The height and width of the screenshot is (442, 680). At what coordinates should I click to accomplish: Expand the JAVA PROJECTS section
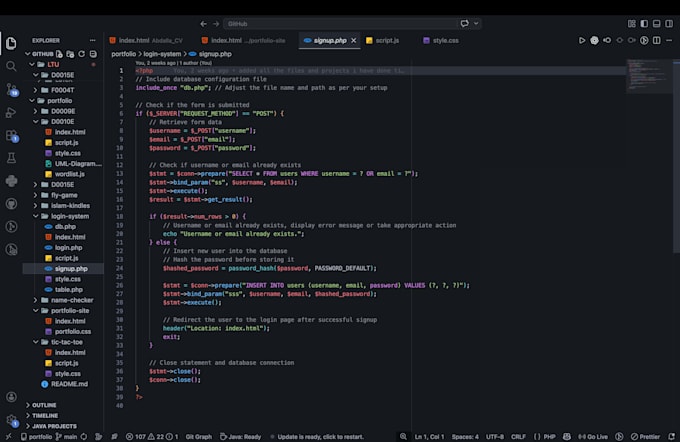[x=63, y=426]
